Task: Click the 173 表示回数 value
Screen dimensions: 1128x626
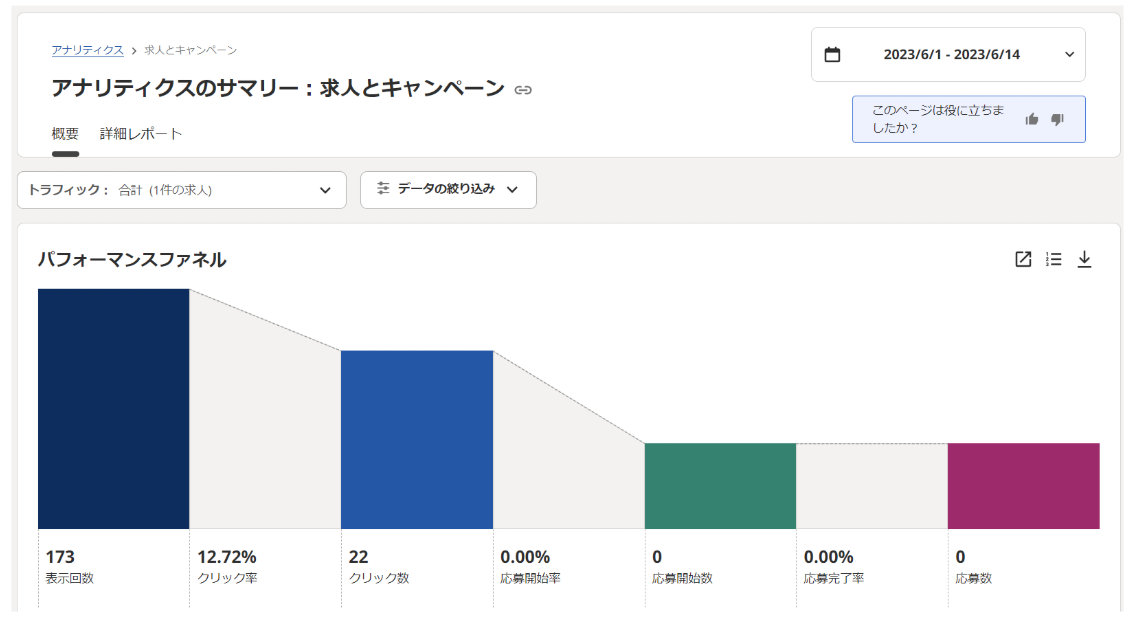Action: click(60, 557)
